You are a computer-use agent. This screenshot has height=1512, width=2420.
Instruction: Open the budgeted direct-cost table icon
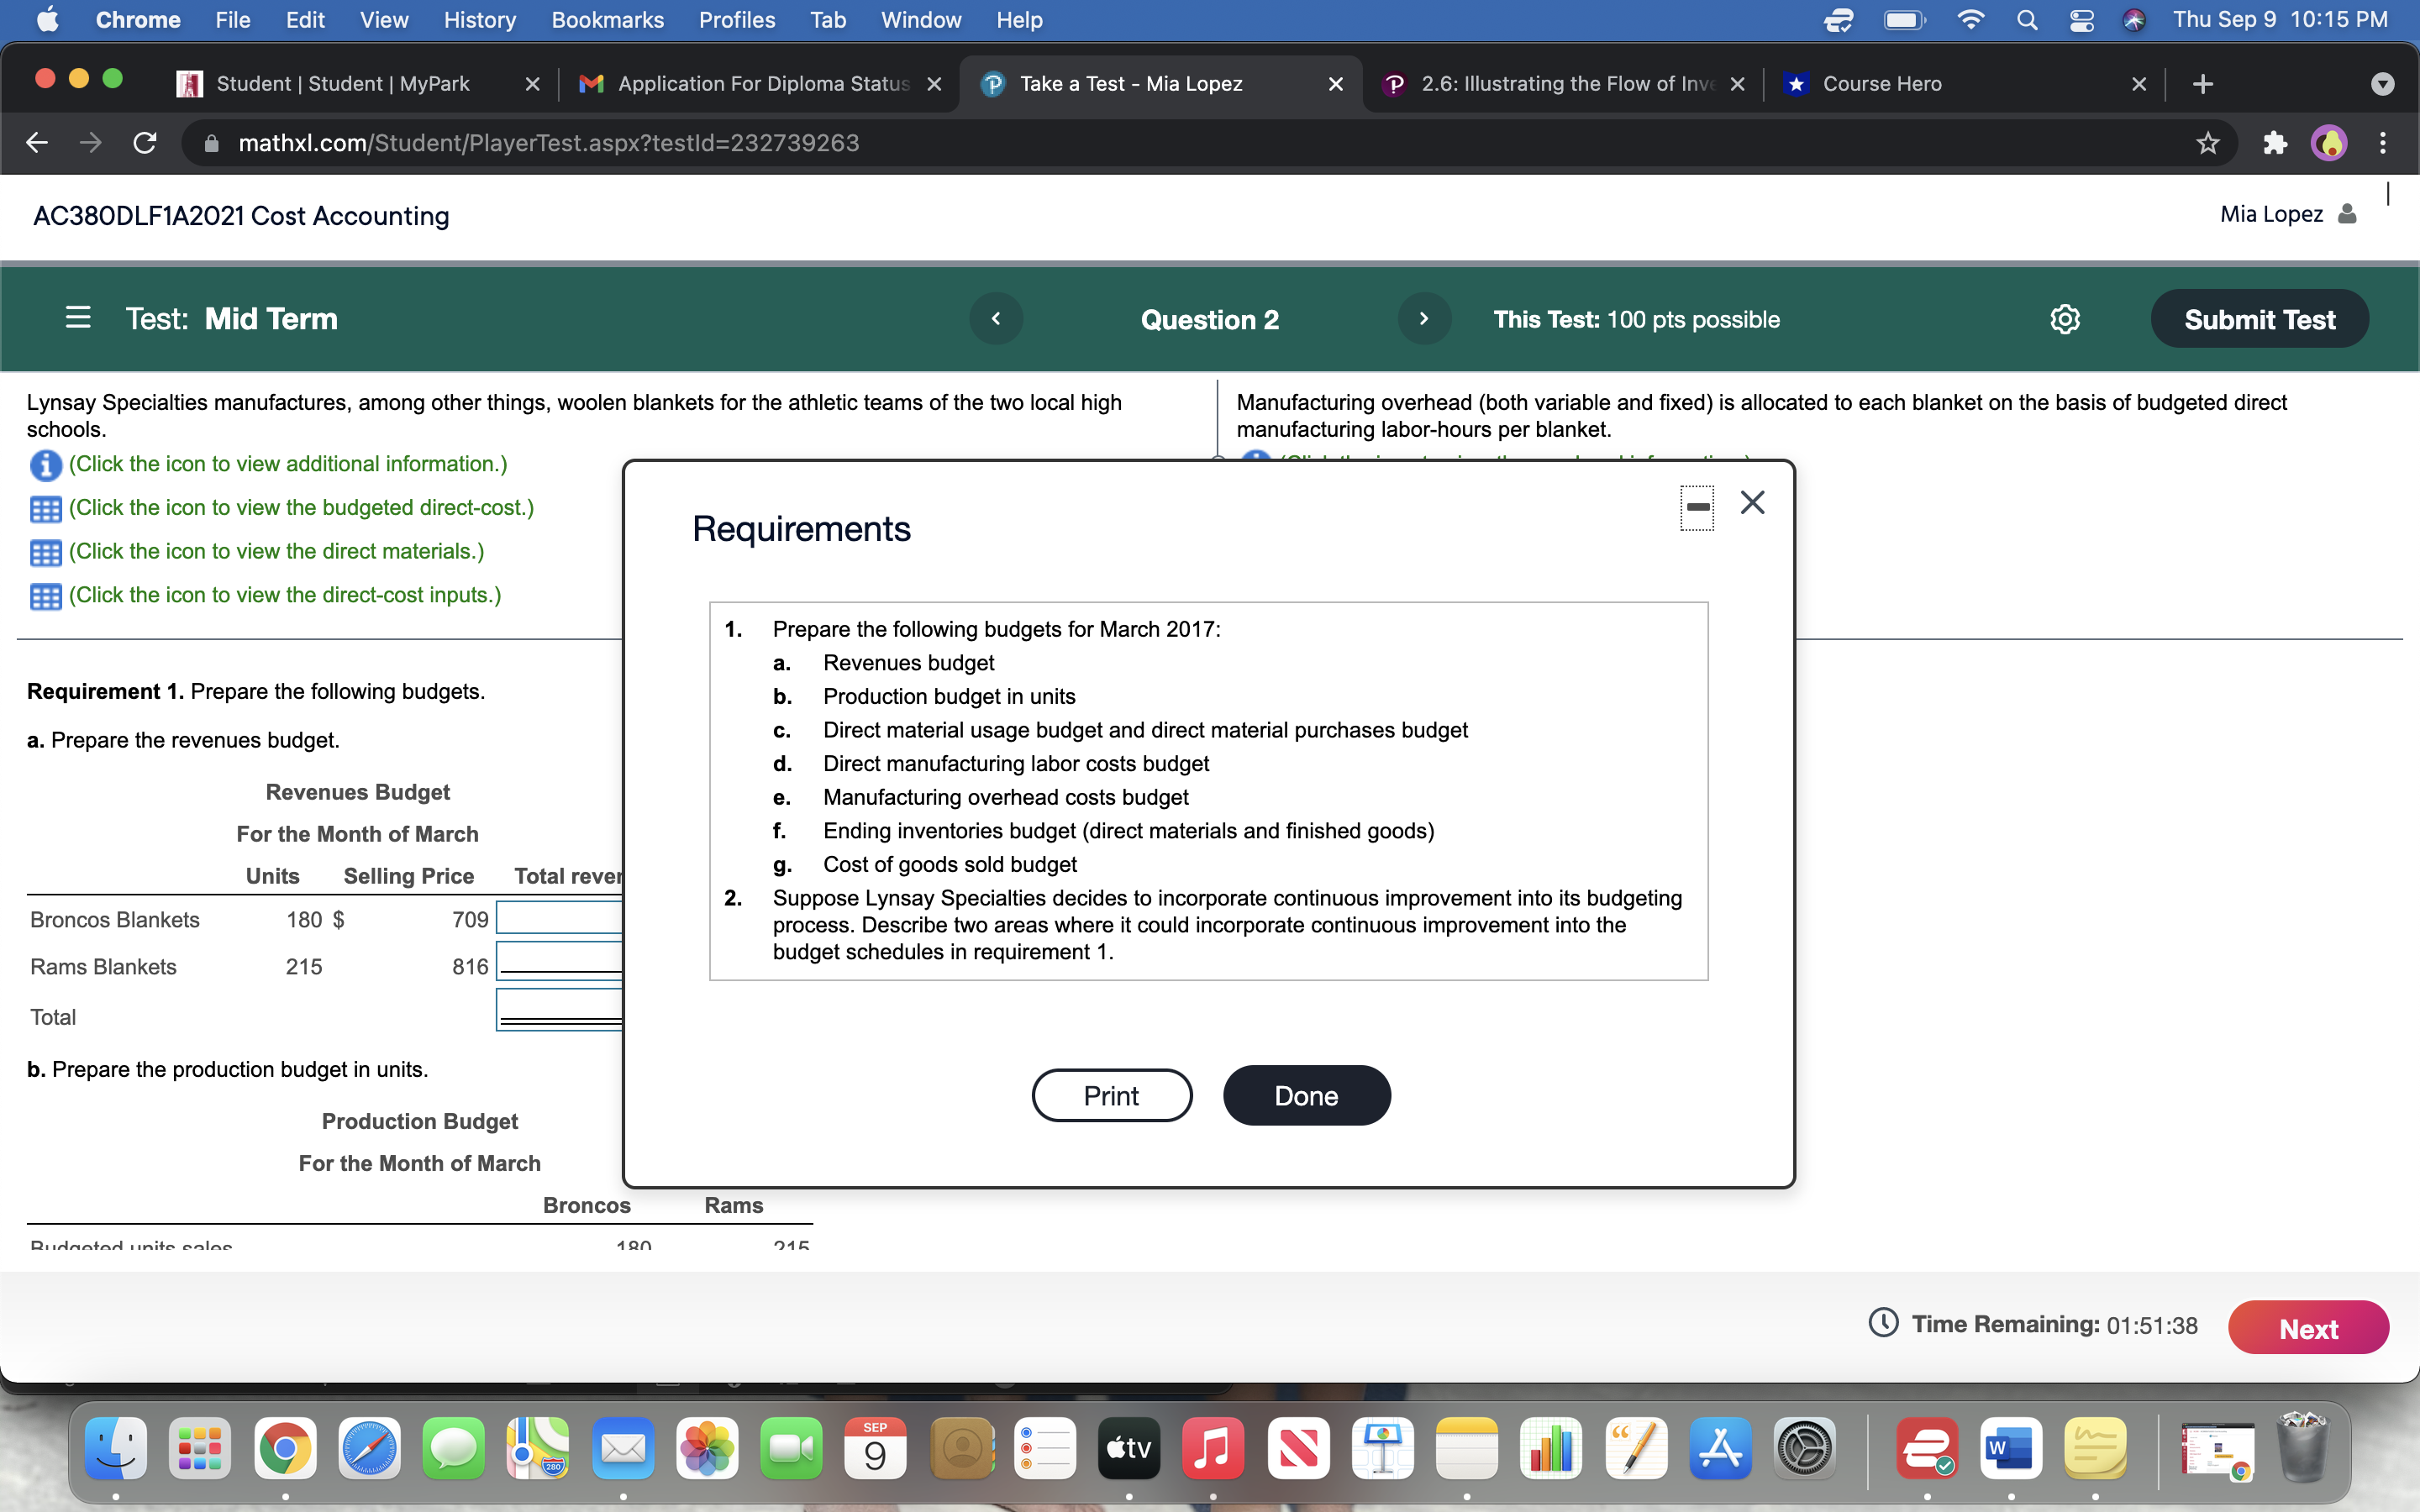pyautogui.click(x=46, y=509)
